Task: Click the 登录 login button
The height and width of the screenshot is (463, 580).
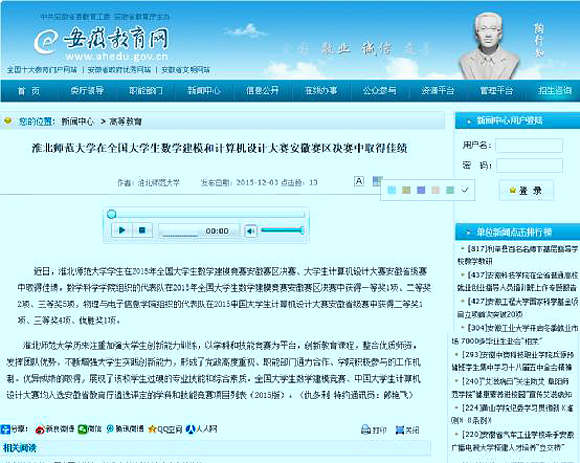Action: pyautogui.click(x=526, y=190)
